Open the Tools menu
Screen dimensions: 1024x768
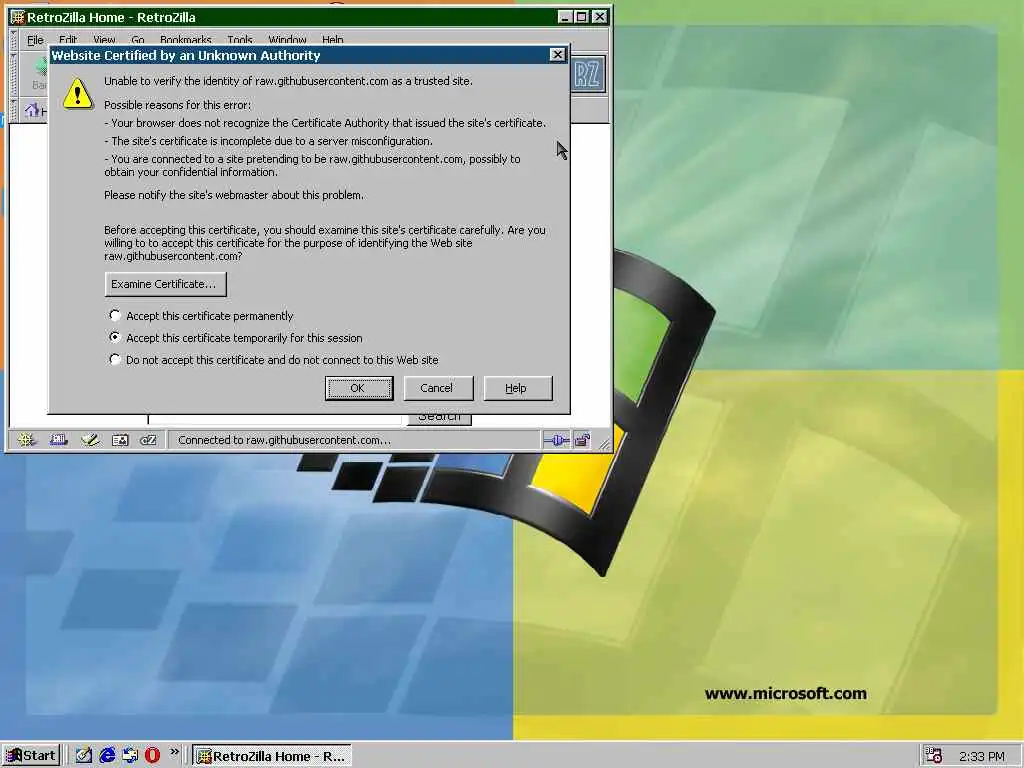pos(240,40)
